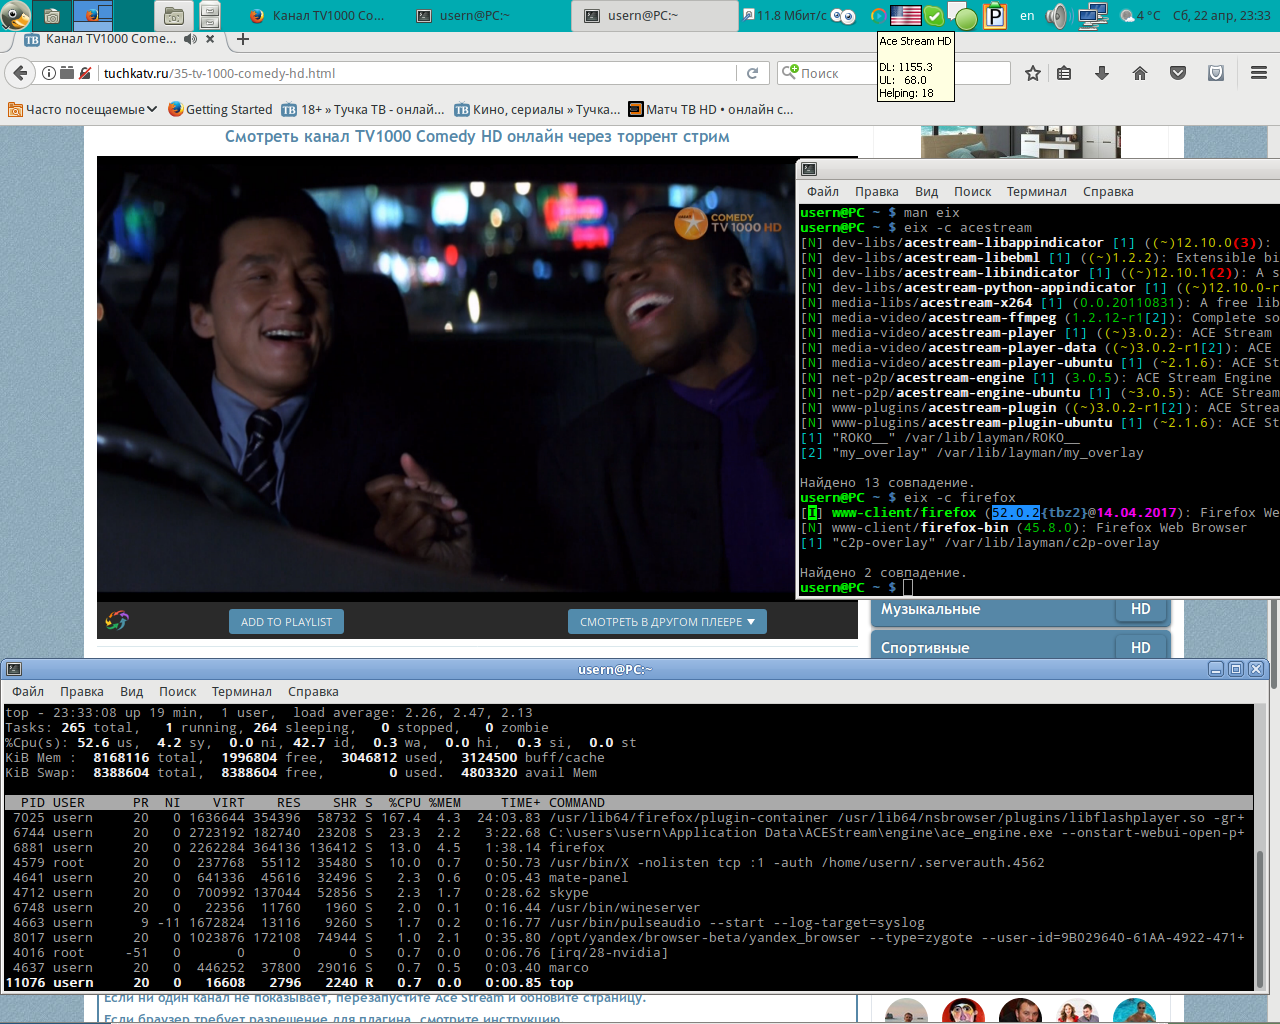
Task: Click the 'en' language indicator
Action: (x=1027, y=15)
